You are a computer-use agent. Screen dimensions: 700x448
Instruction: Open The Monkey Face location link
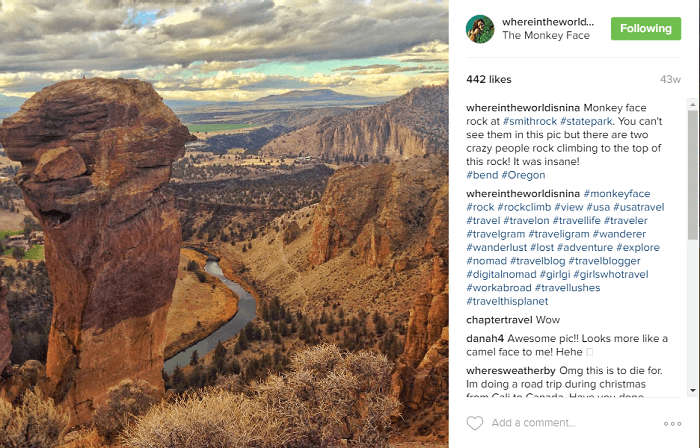tap(545, 36)
